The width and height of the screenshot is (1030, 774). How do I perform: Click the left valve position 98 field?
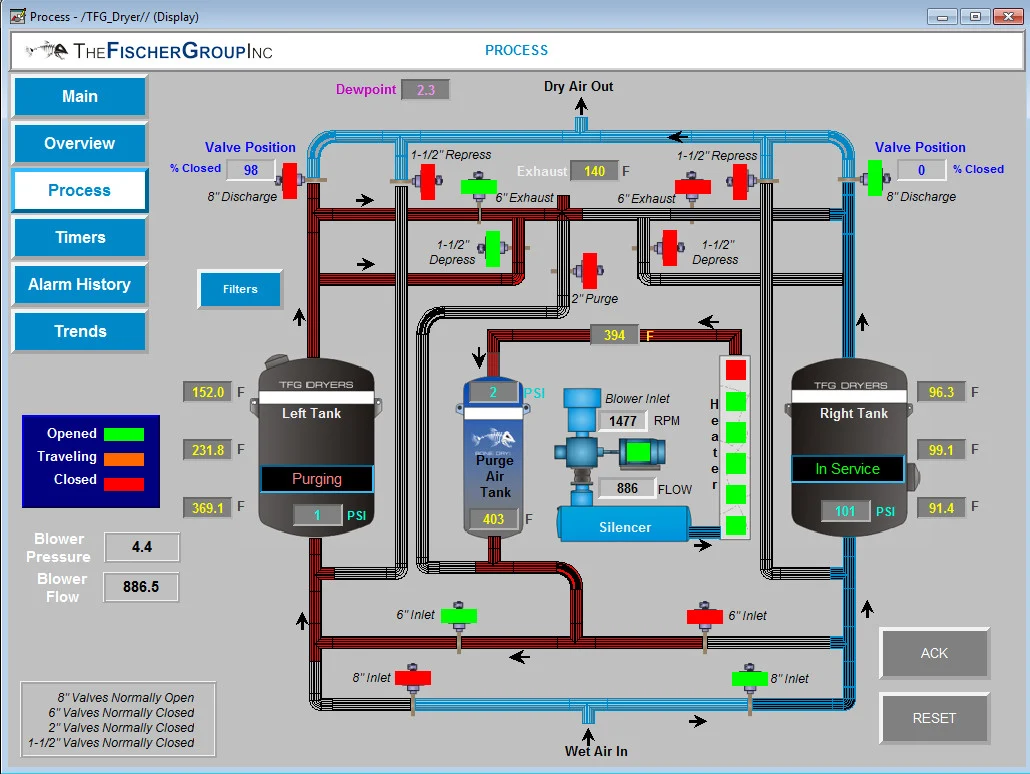point(251,170)
